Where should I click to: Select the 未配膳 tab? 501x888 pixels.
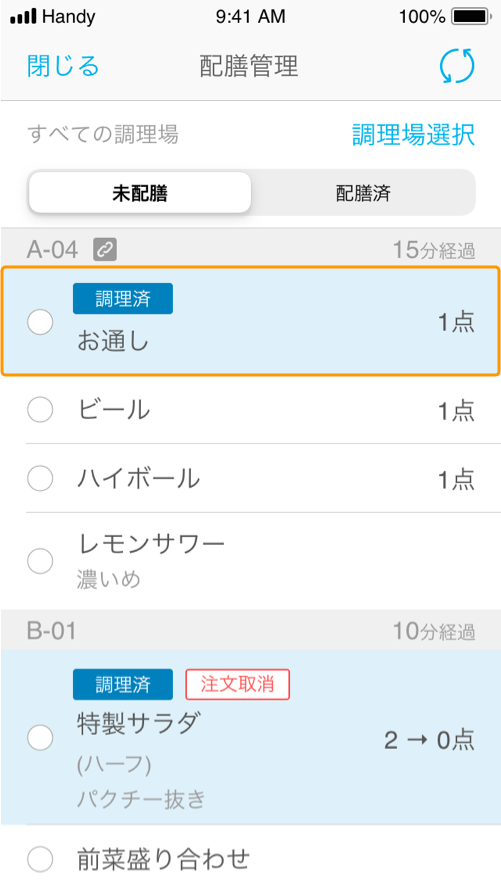pos(140,193)
